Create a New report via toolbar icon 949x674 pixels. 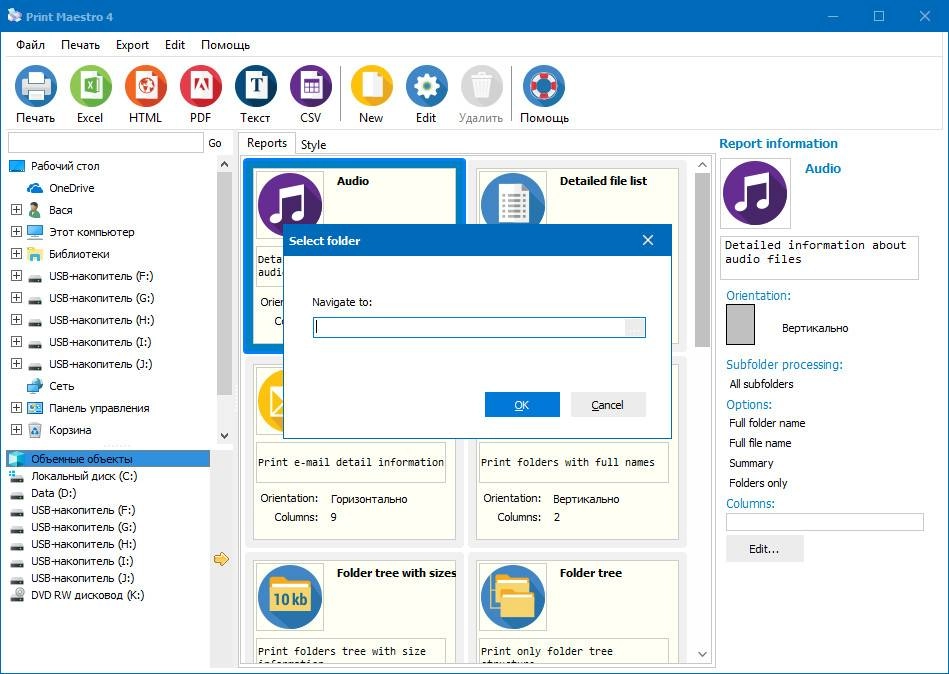point(372,86)
